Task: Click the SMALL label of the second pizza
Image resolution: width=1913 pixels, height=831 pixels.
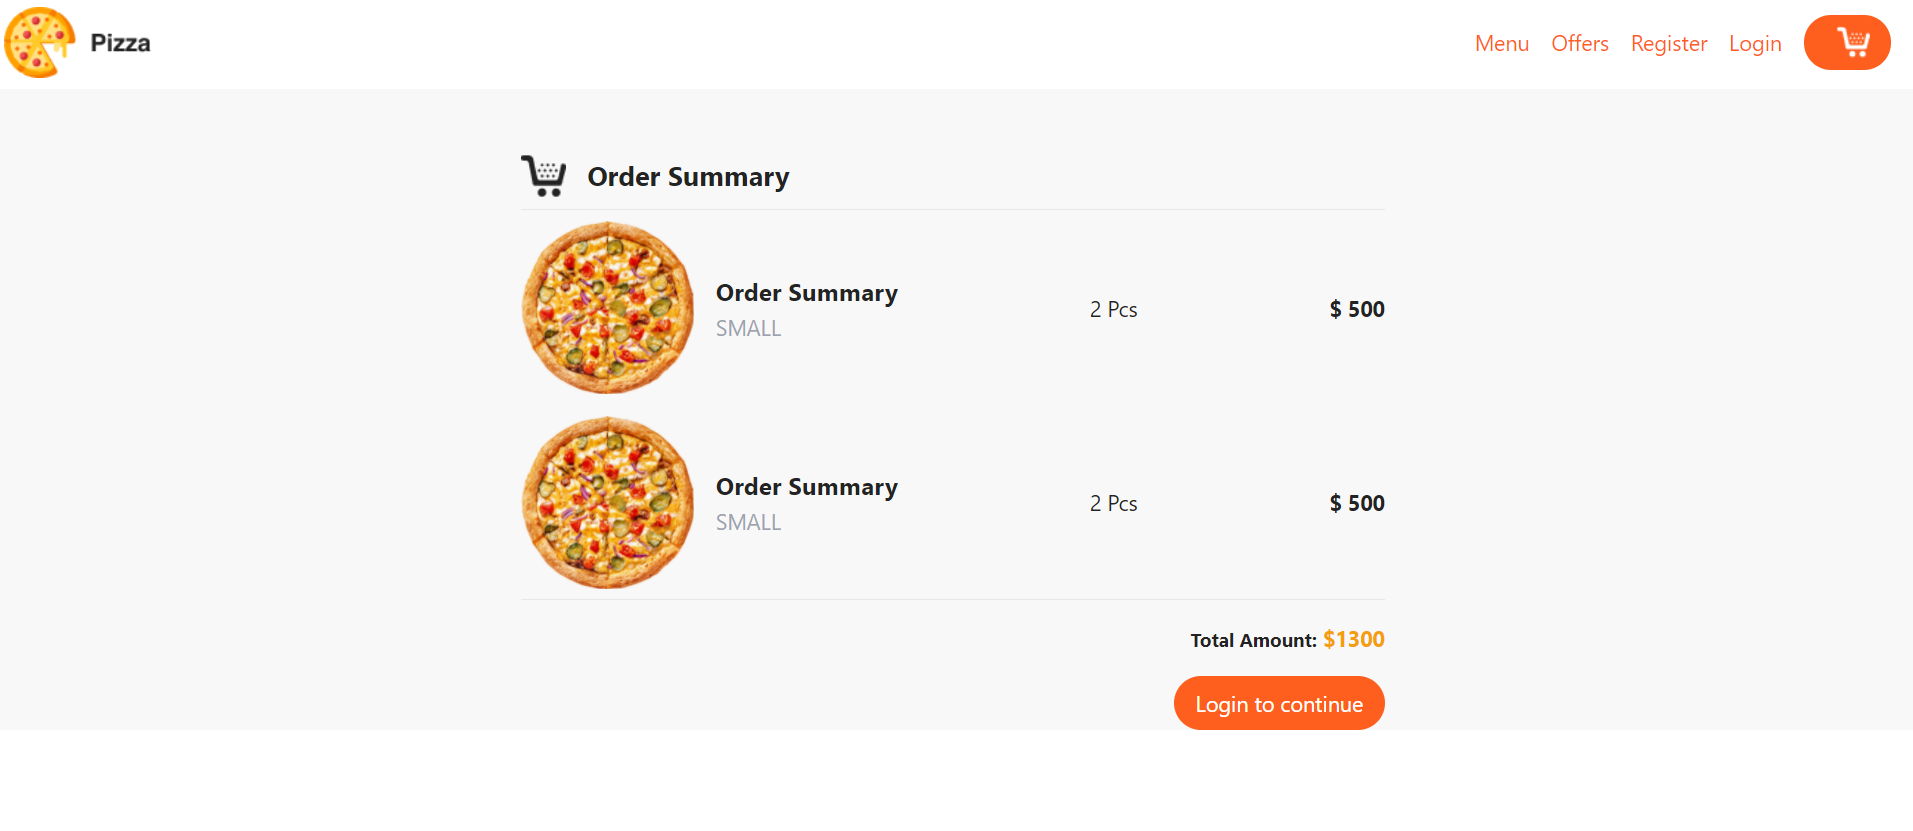Action: [747, 521]
